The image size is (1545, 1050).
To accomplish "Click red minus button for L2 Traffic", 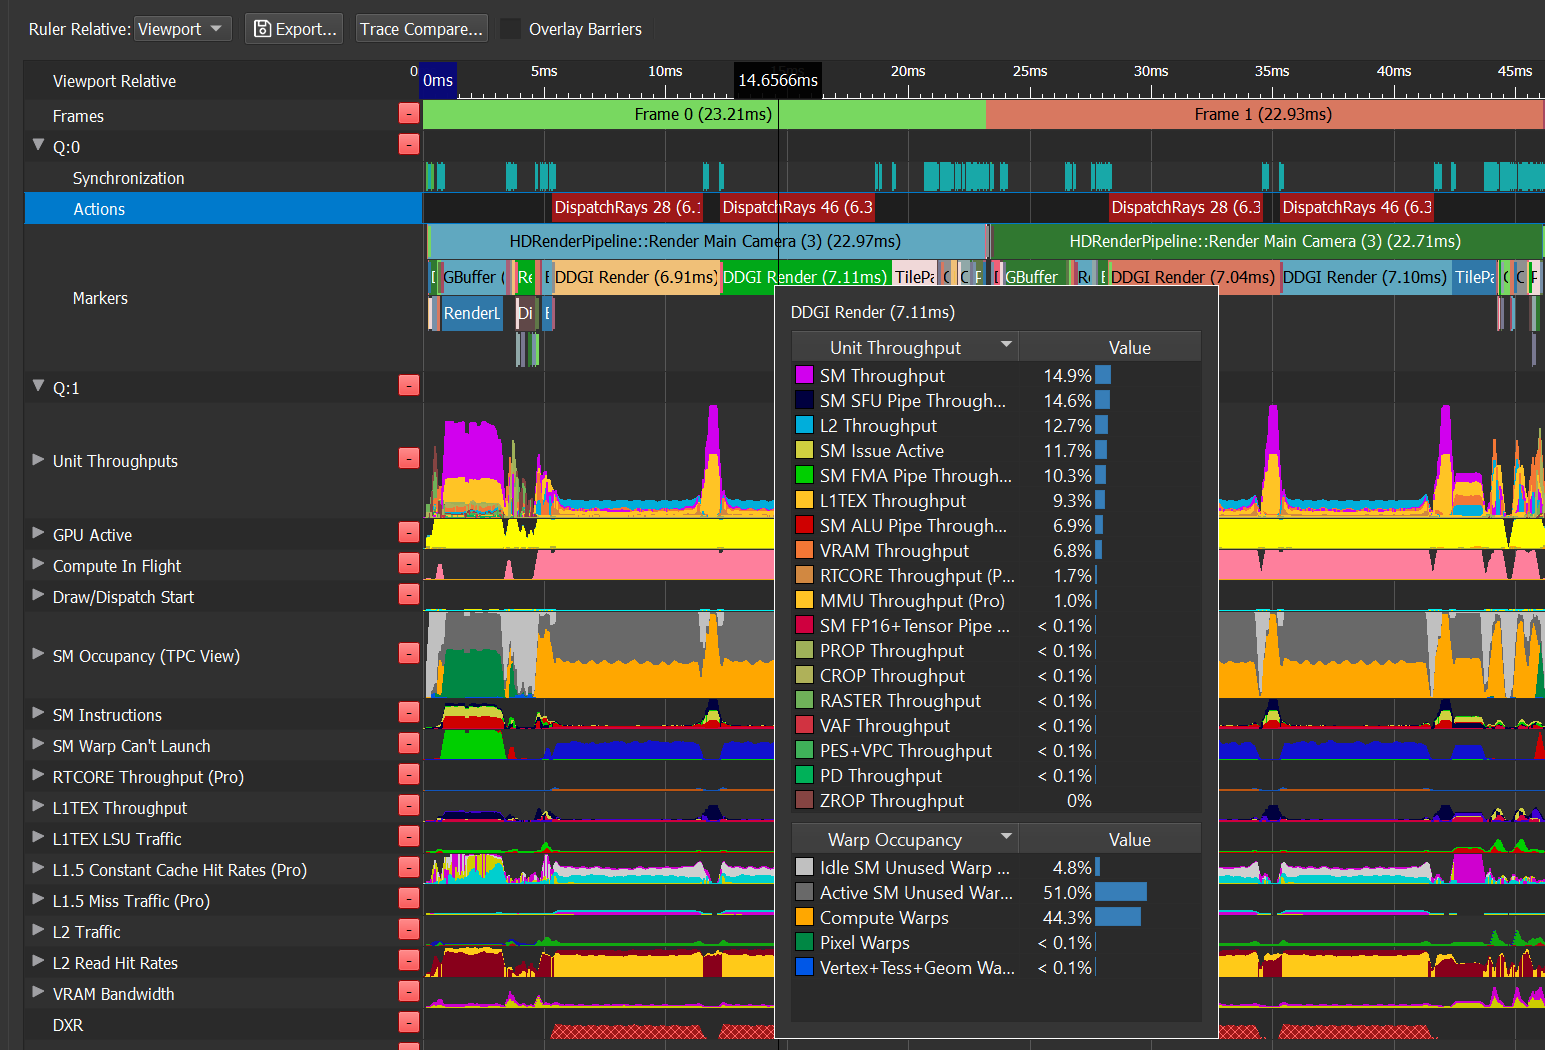I will click(x=409, y=930).
